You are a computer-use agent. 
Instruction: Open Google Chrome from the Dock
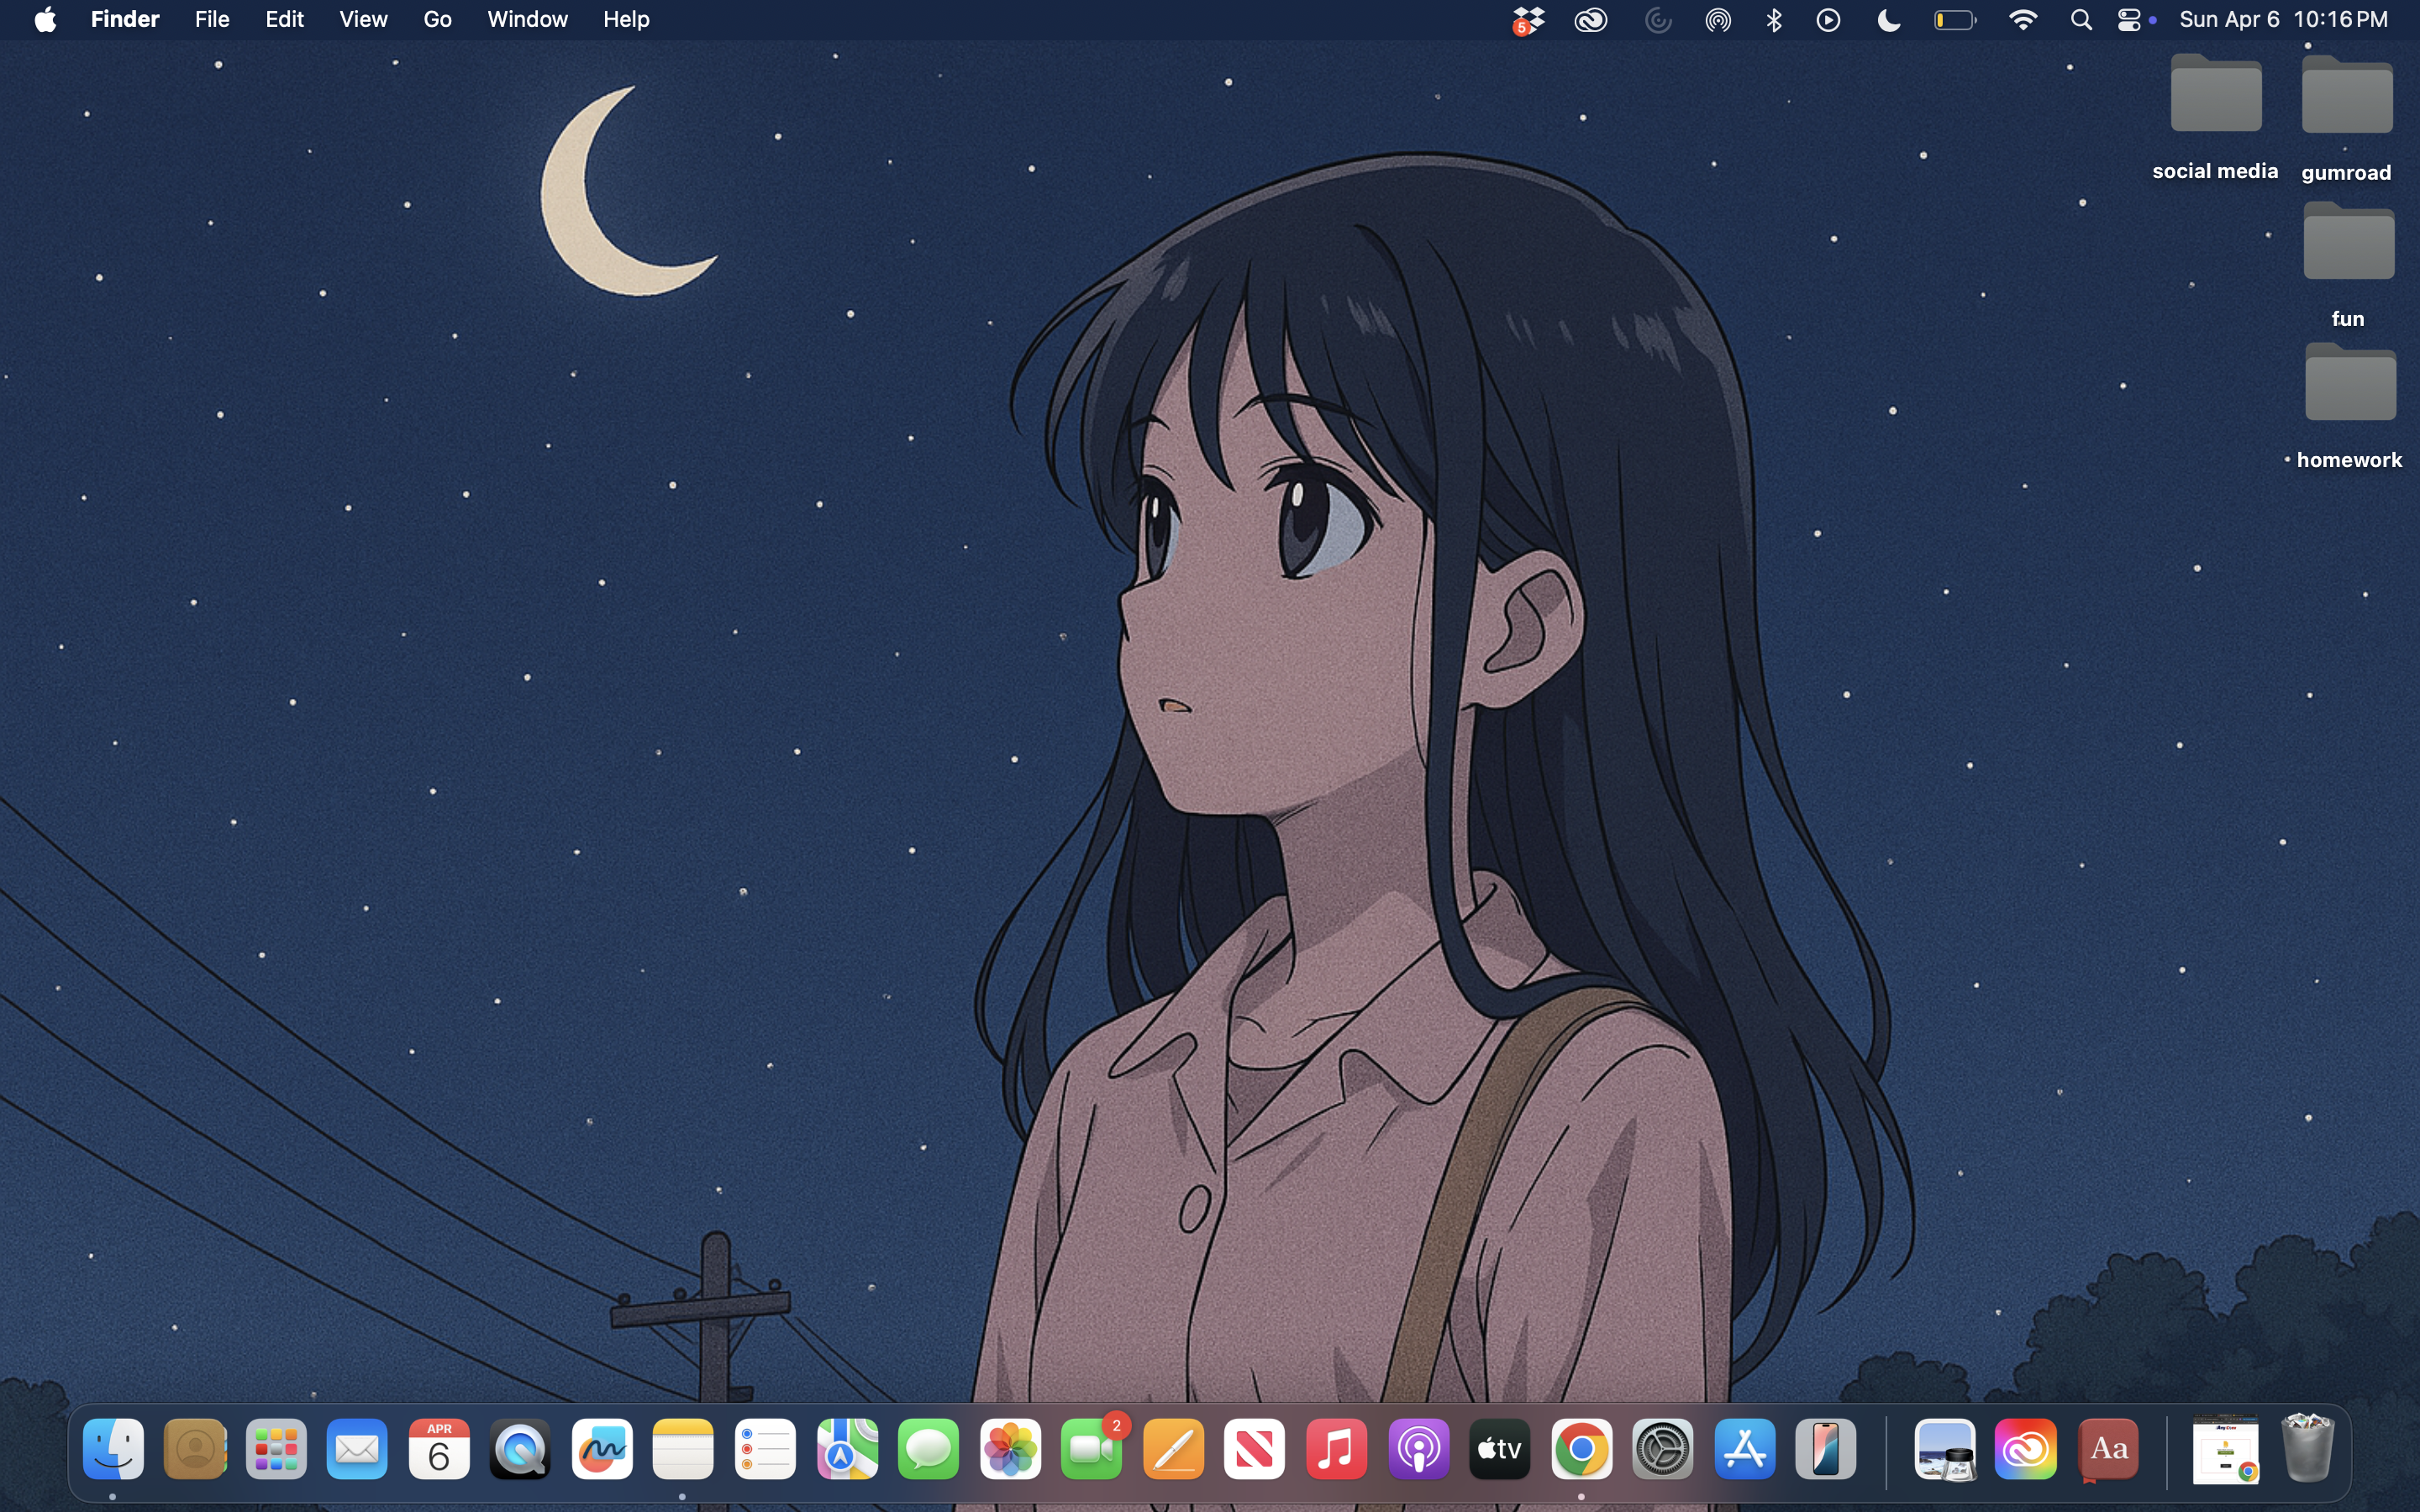click(x=1581, y=1449)
